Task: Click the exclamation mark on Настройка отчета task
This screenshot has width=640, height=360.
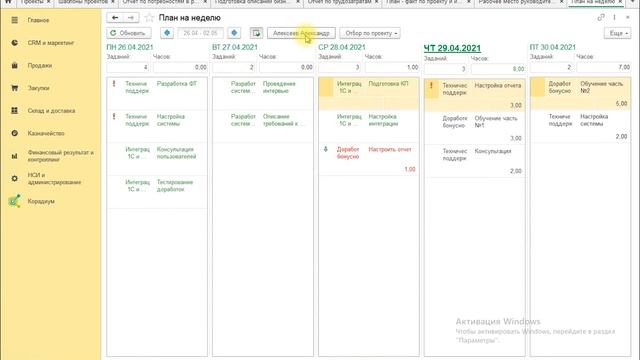Action: click(x=431, y=85)
